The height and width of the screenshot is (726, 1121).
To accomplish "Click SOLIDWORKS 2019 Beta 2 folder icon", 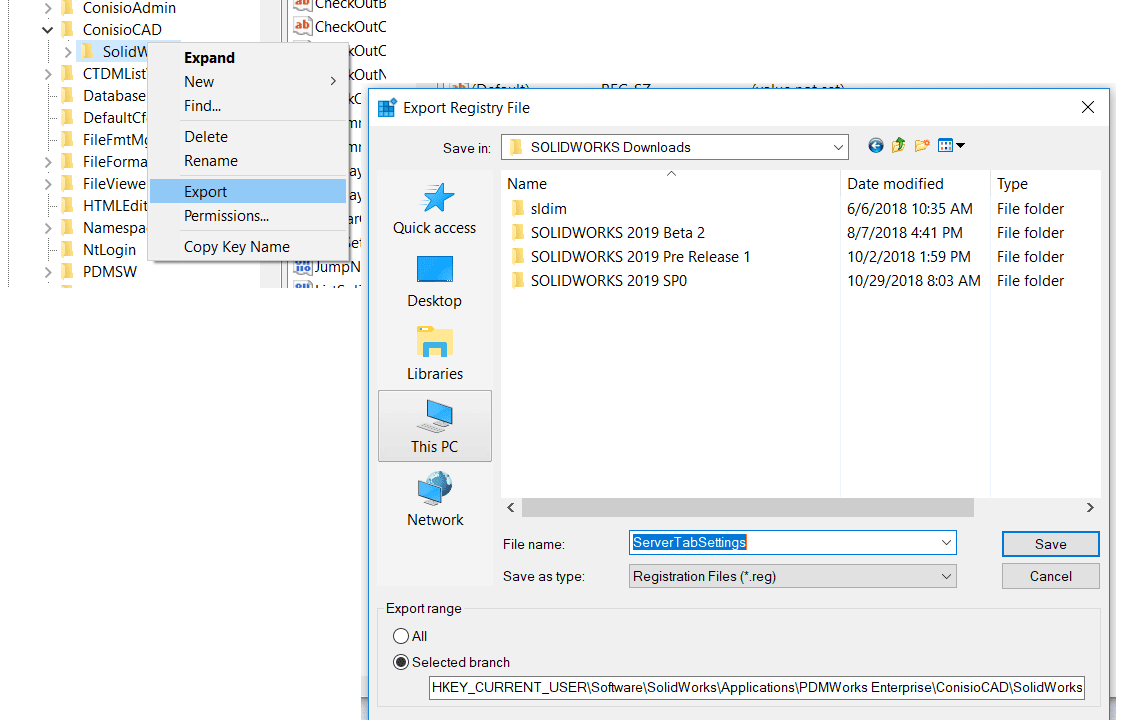I will click(x=518, y=233).
